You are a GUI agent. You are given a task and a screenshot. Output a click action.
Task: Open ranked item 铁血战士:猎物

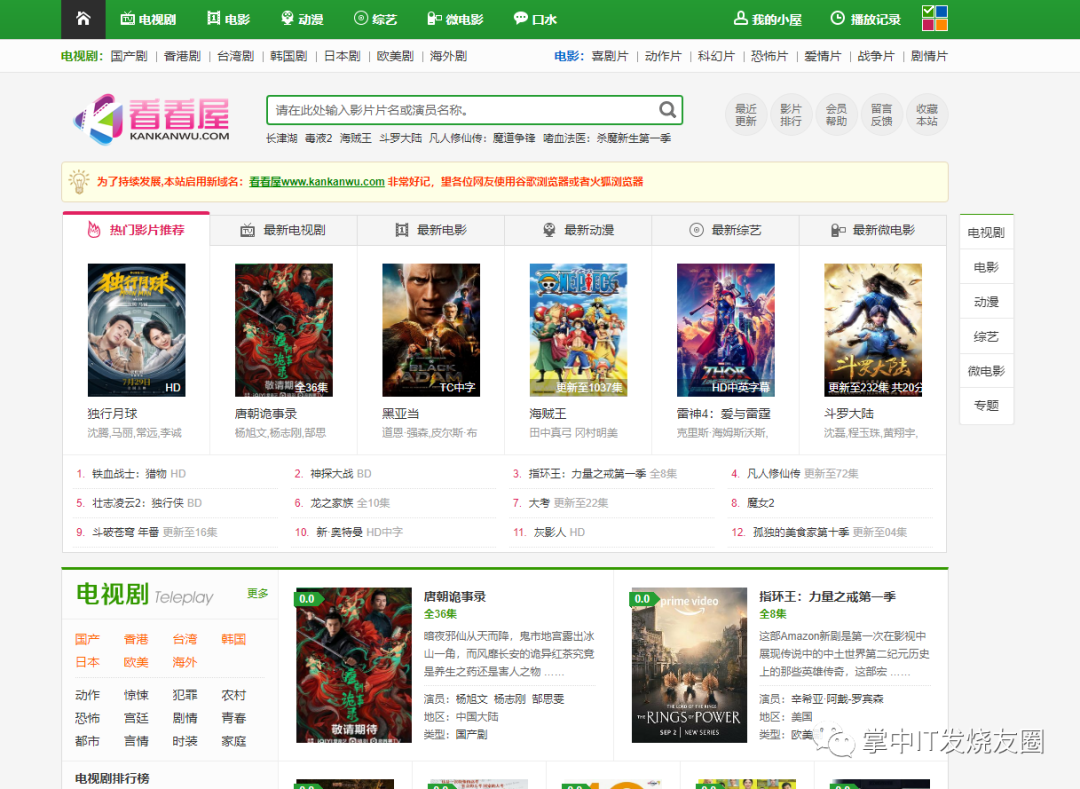pos(129,474)
